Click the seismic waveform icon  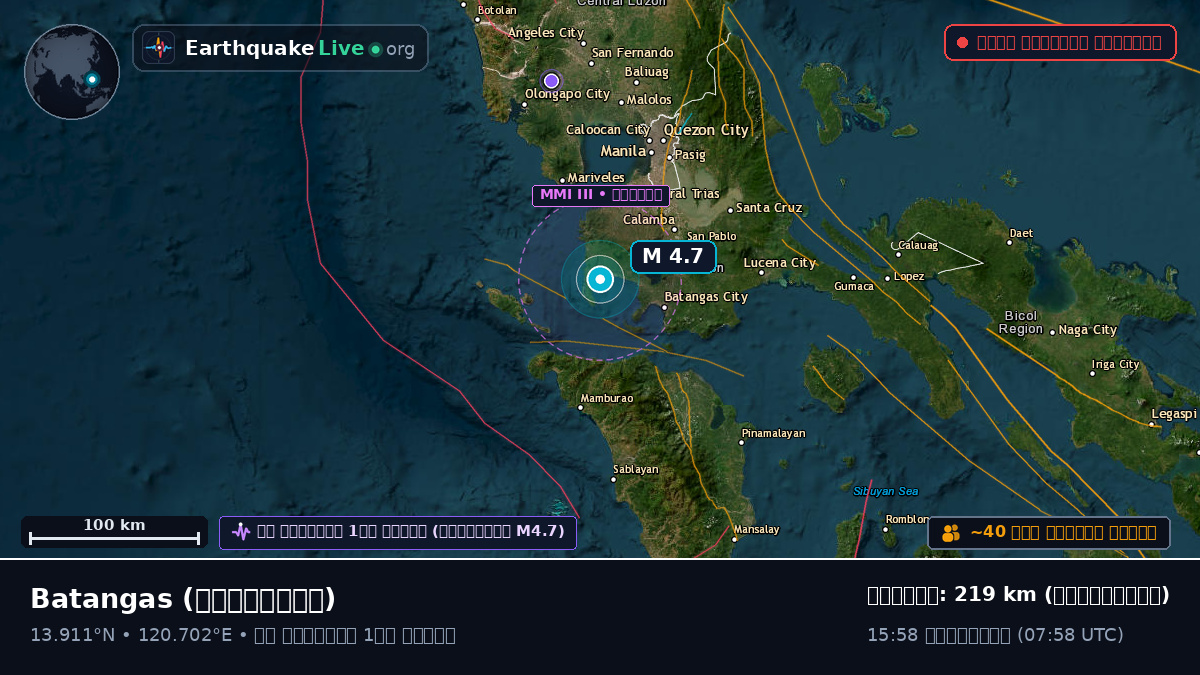pos(241,532)
